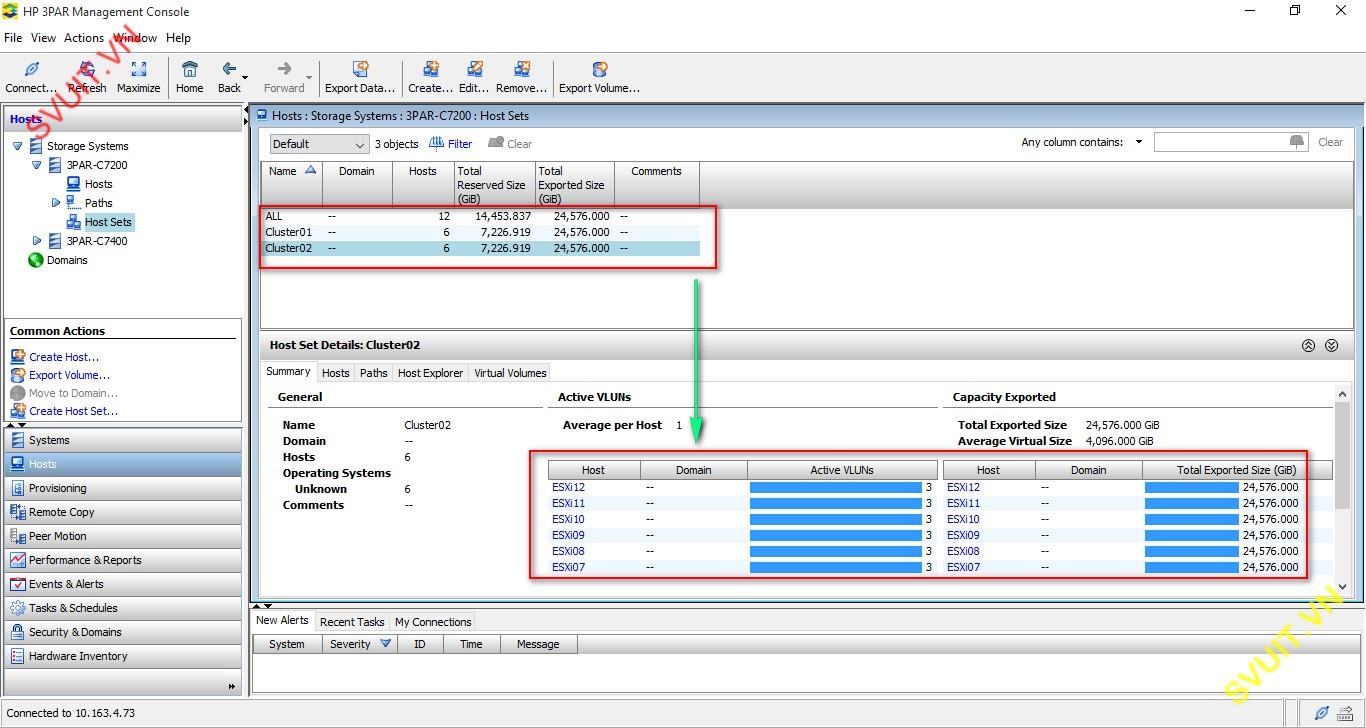This screenshot has height=728, width=1366.
Task: Open the Default filter view dropdown
Action: pos(319,144)
